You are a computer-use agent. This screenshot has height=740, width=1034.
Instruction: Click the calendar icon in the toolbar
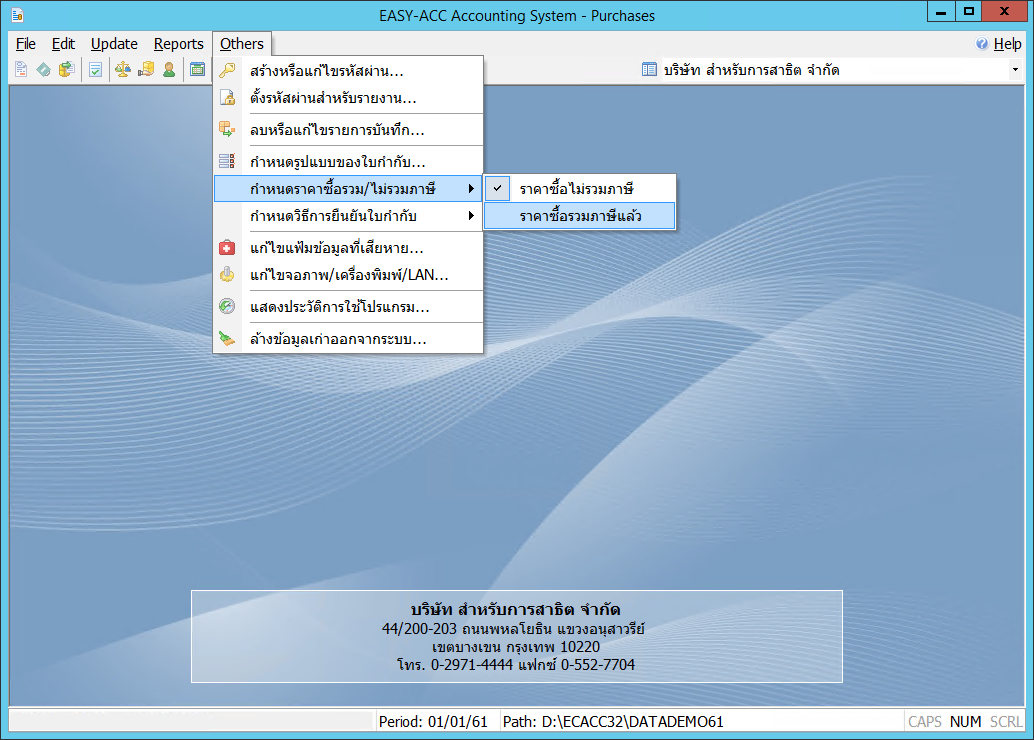pyautogui.click(x=197, y=70)
